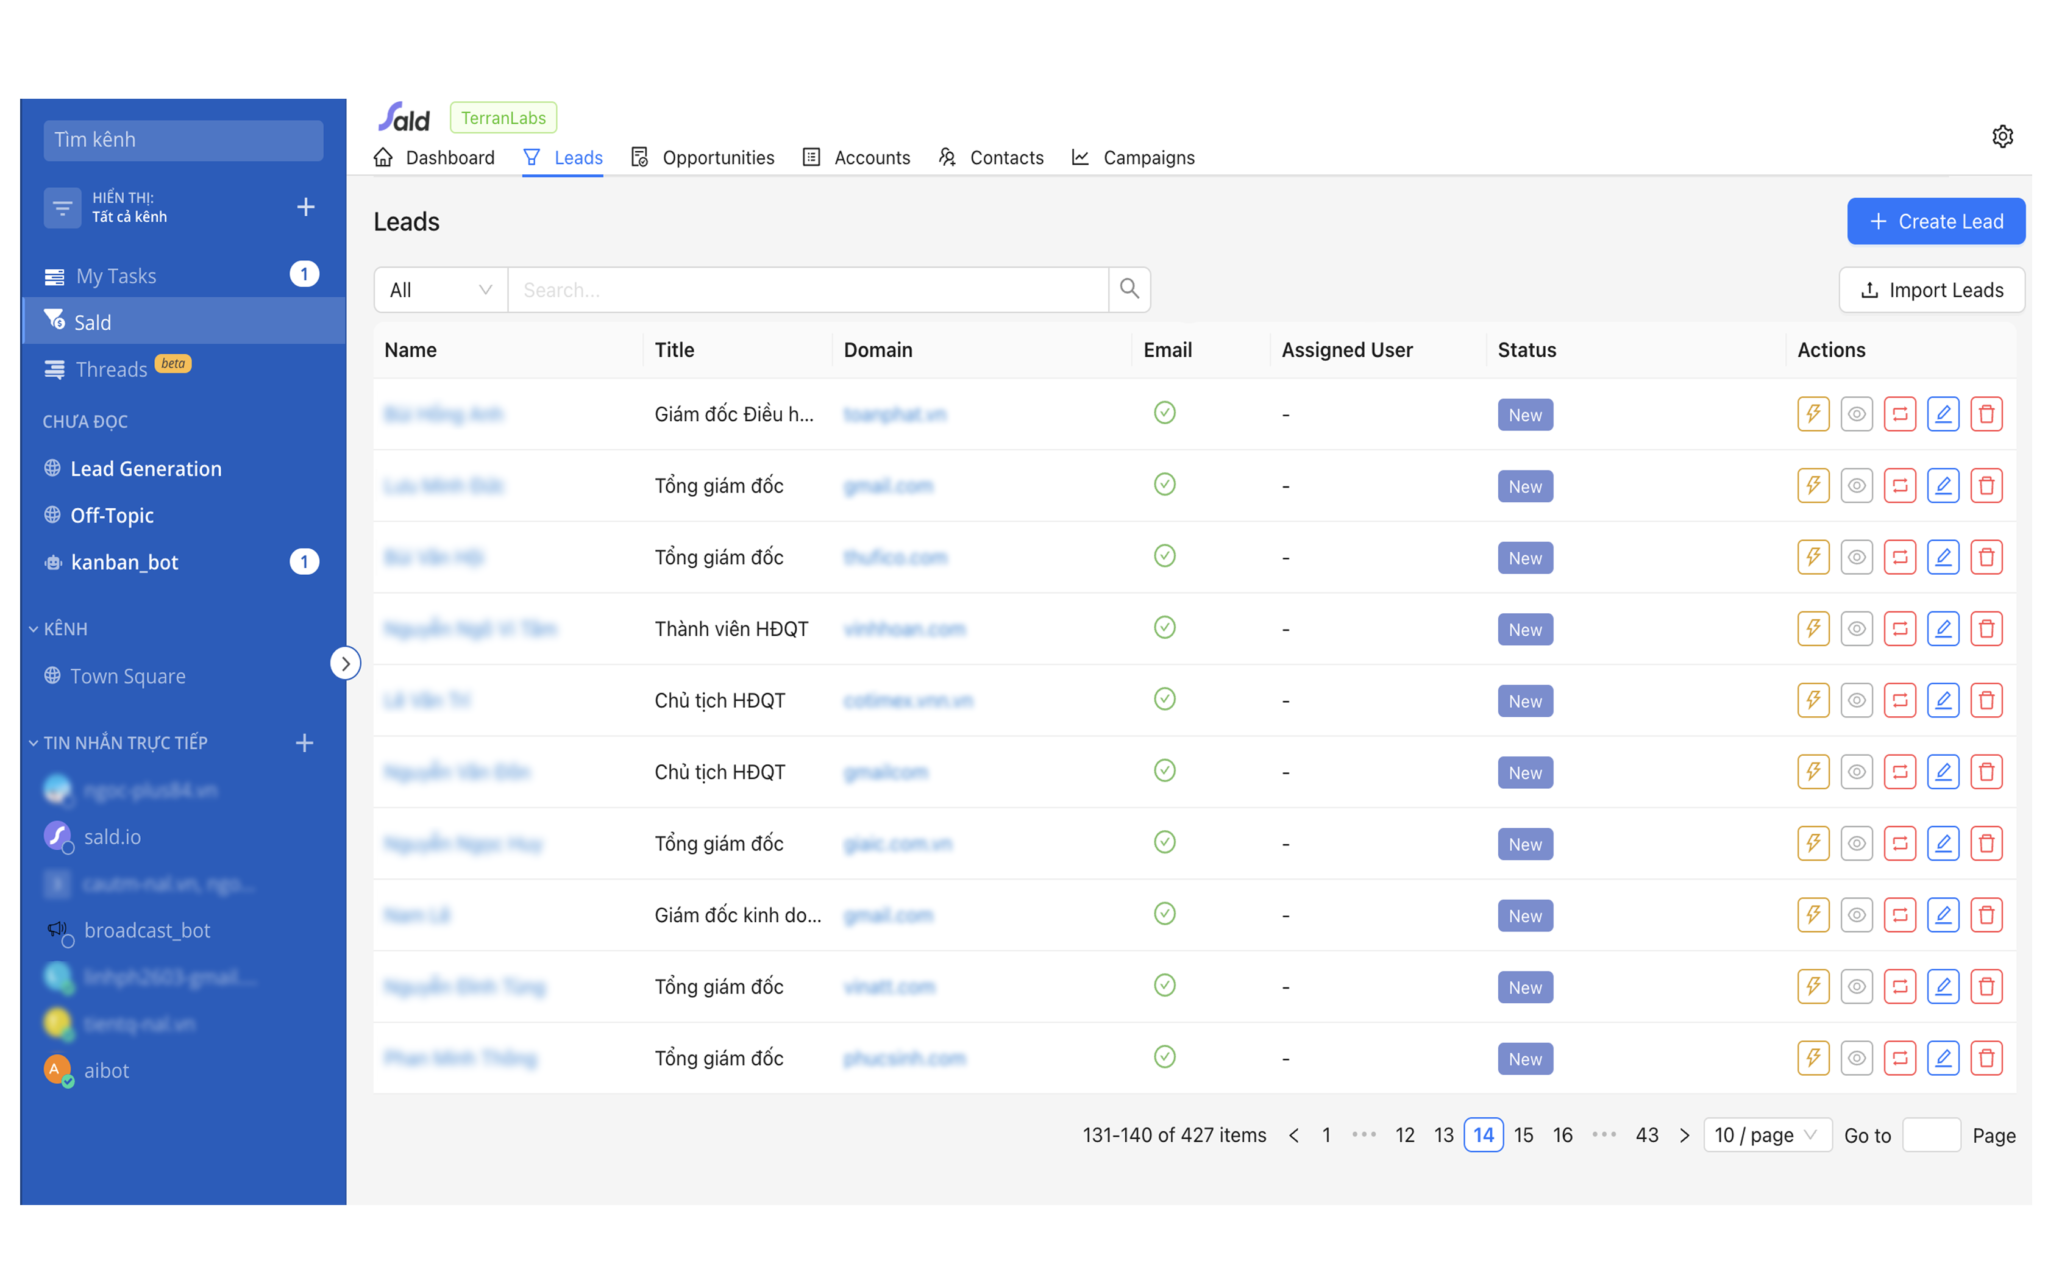2048x1280 pixels.
Task: Toggle the eye view icon in fifth row
Action: pyautogui.click(x=1856, y=700)
